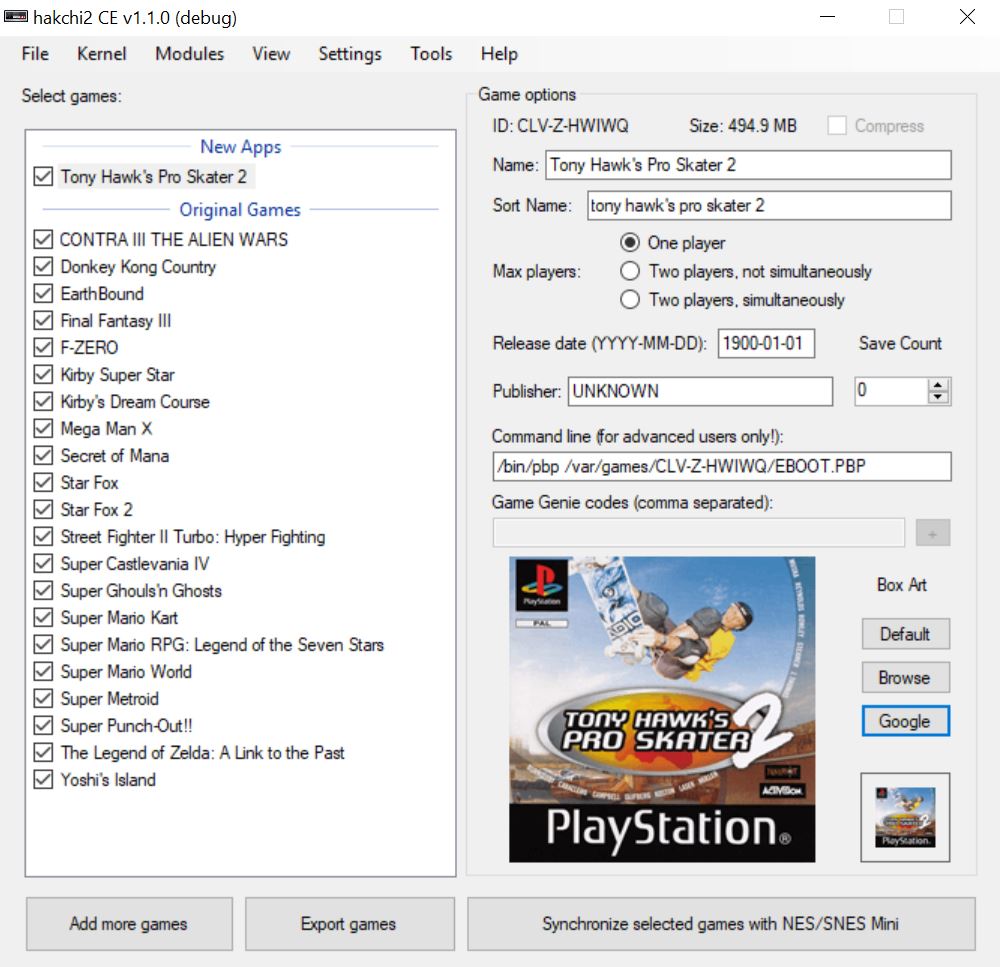Select Super Ghouls'n Ghosts in list
Image resolution: width=1000 pixels, height=967 pixels.
pyautogui.click(x=141, y=590)
